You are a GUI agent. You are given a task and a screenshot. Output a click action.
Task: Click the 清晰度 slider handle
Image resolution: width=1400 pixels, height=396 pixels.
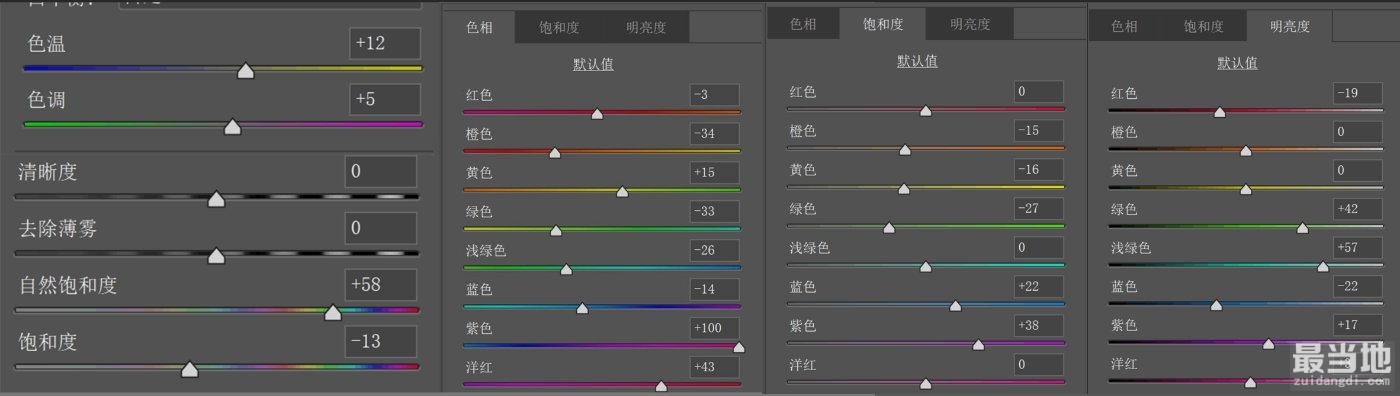click(x=215, y=200)
